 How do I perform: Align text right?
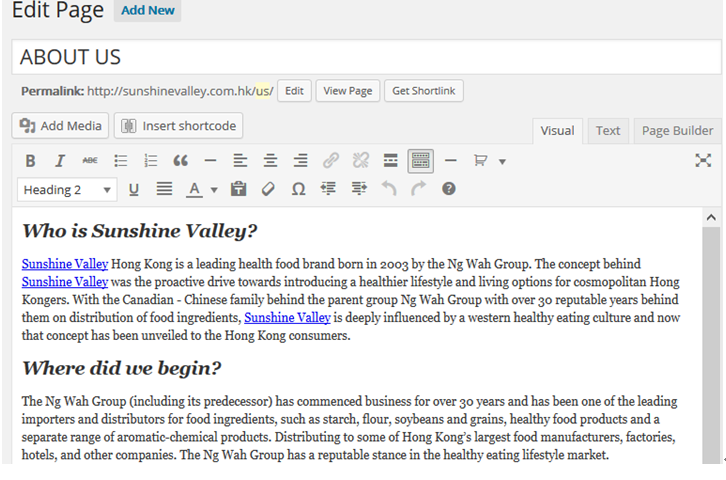pos(300,161)
